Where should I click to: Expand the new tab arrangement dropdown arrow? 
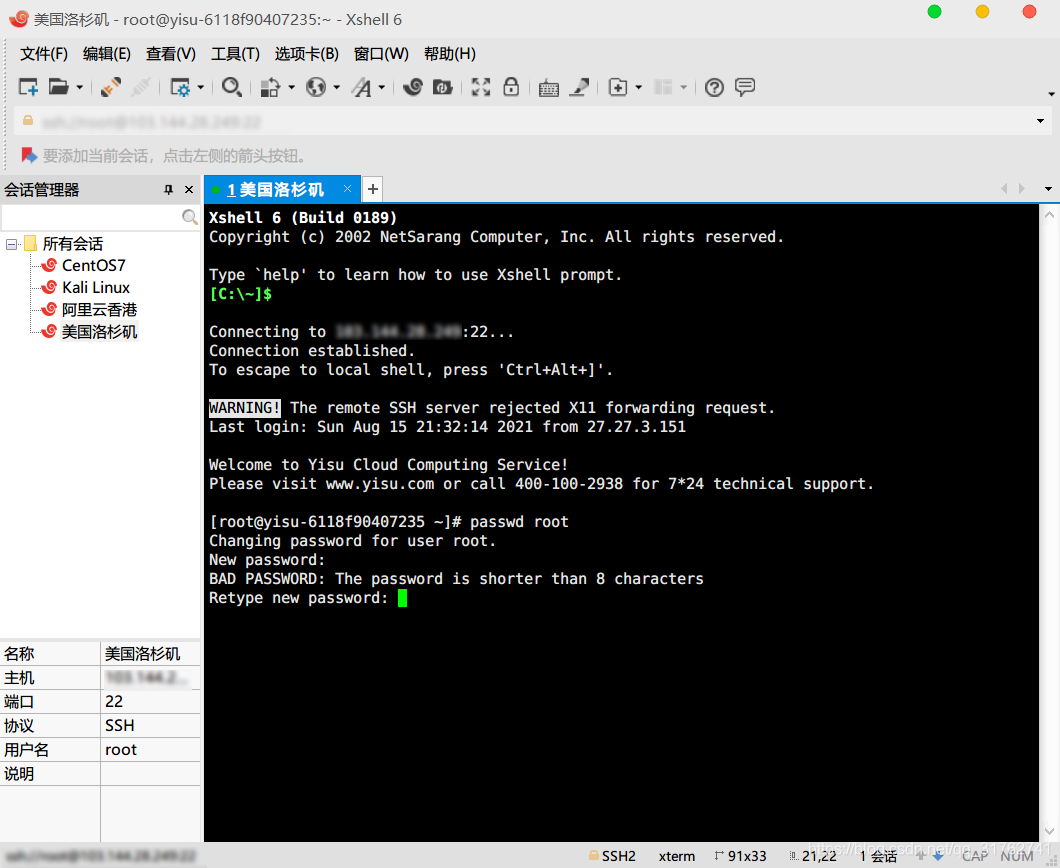(638, 88)
